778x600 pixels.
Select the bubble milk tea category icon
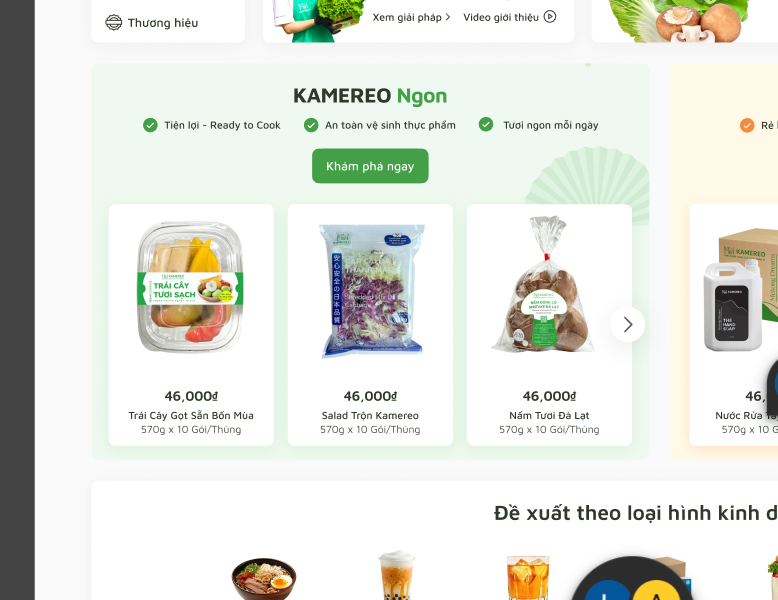click(x=396, y=576)
